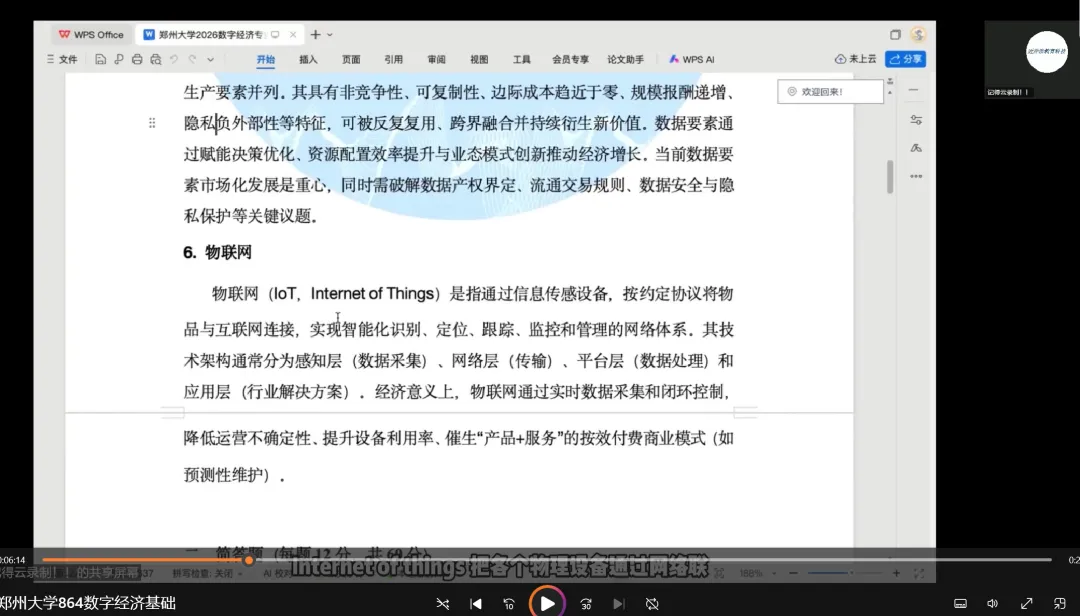Open the 文件 menu
Screen dimensions: 1080x616
pyautogui.click(x=62, y=59)
